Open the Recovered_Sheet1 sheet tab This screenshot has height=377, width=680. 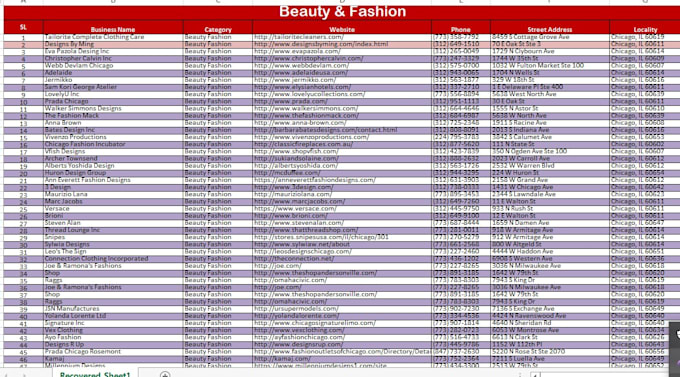[95, 374]
